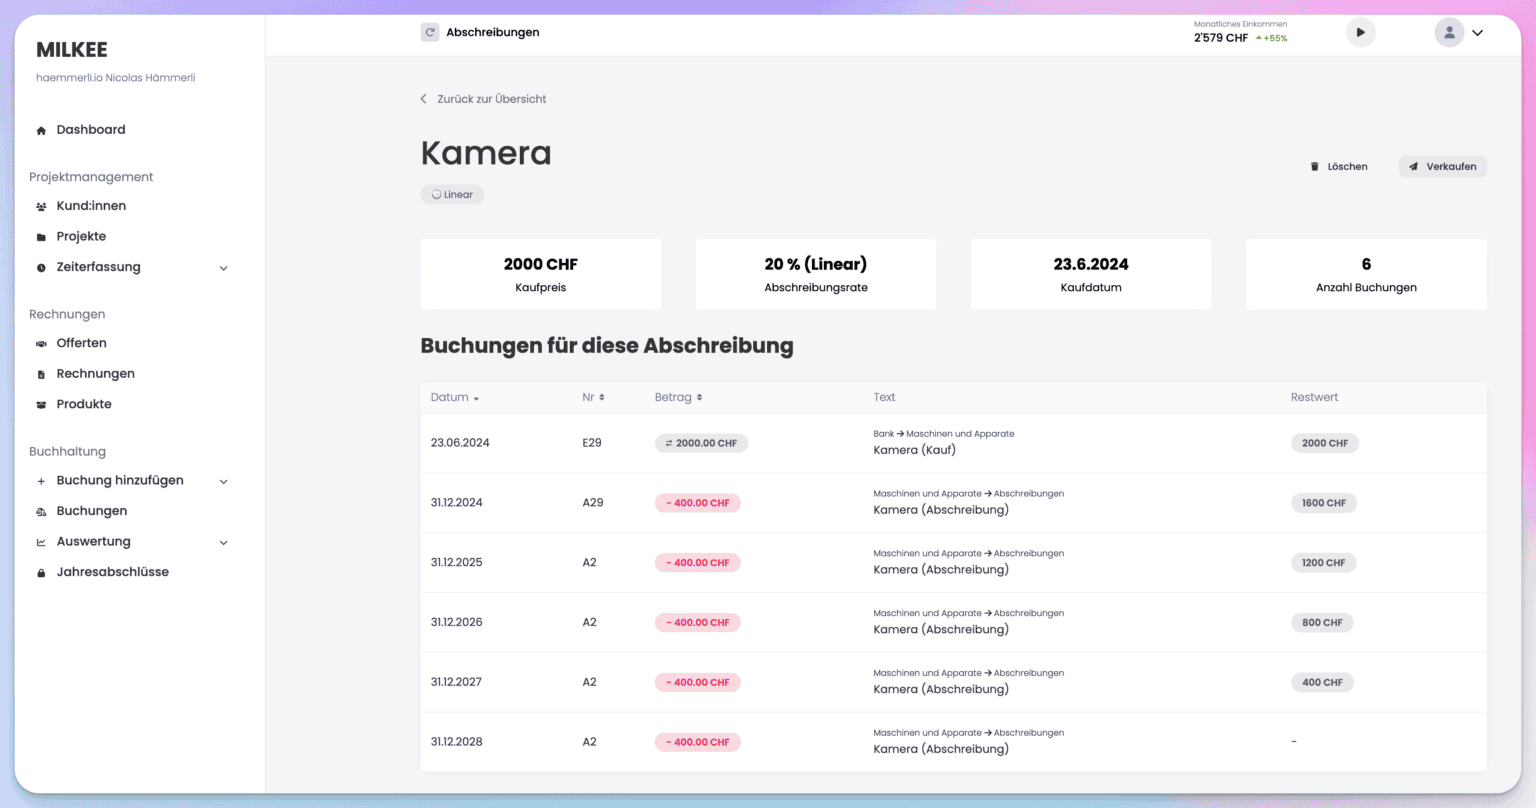Expand the Auswertung submenu chevron

[224, 543]
